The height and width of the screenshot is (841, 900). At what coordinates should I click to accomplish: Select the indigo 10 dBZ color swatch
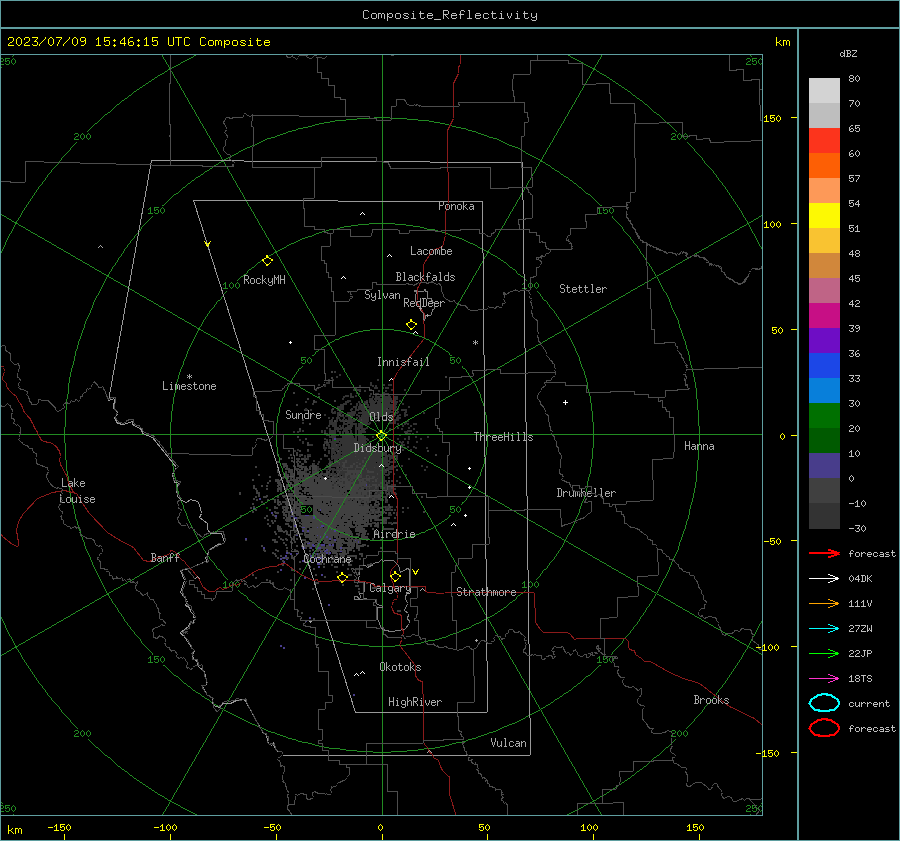824,466
